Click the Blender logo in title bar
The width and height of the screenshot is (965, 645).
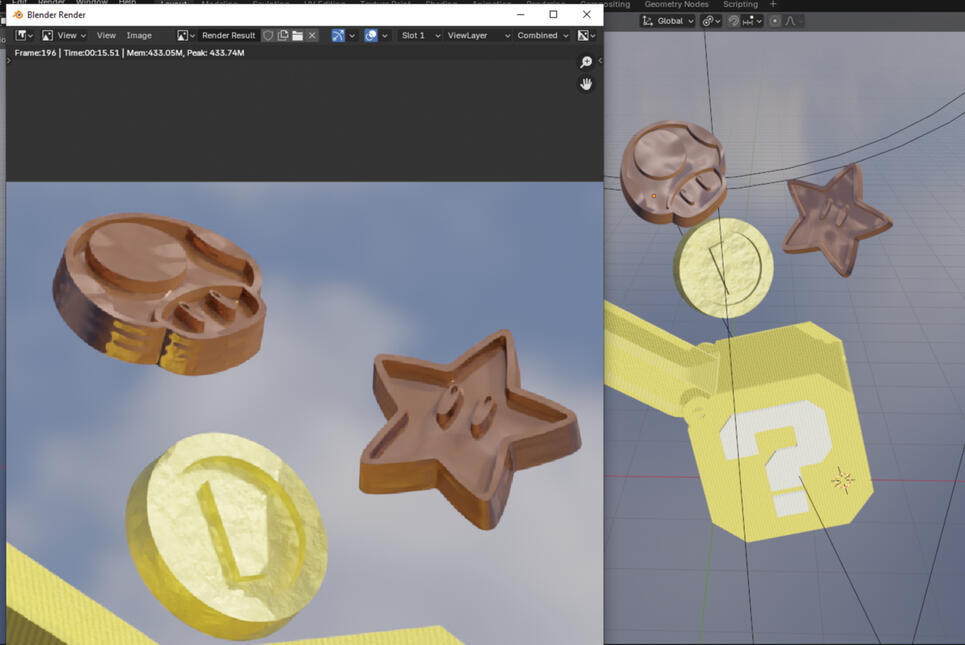point(18,15)
